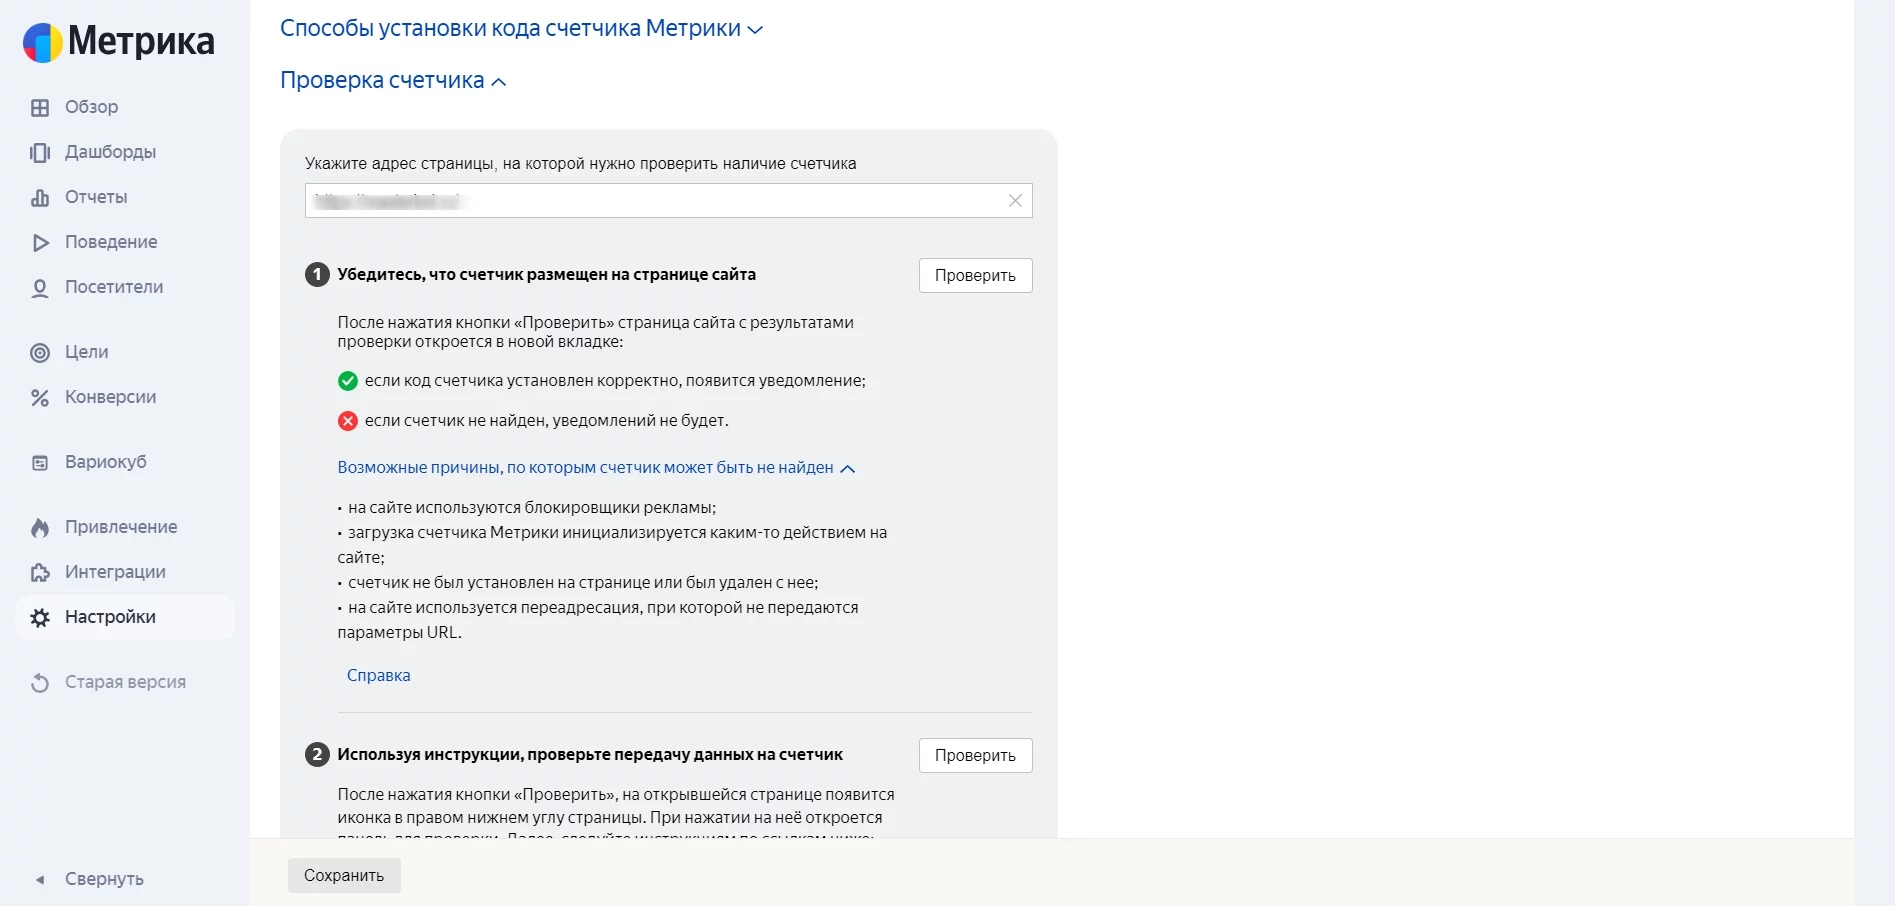
Task: Click the Старая версия revert icon
Action: coord(40,682)
